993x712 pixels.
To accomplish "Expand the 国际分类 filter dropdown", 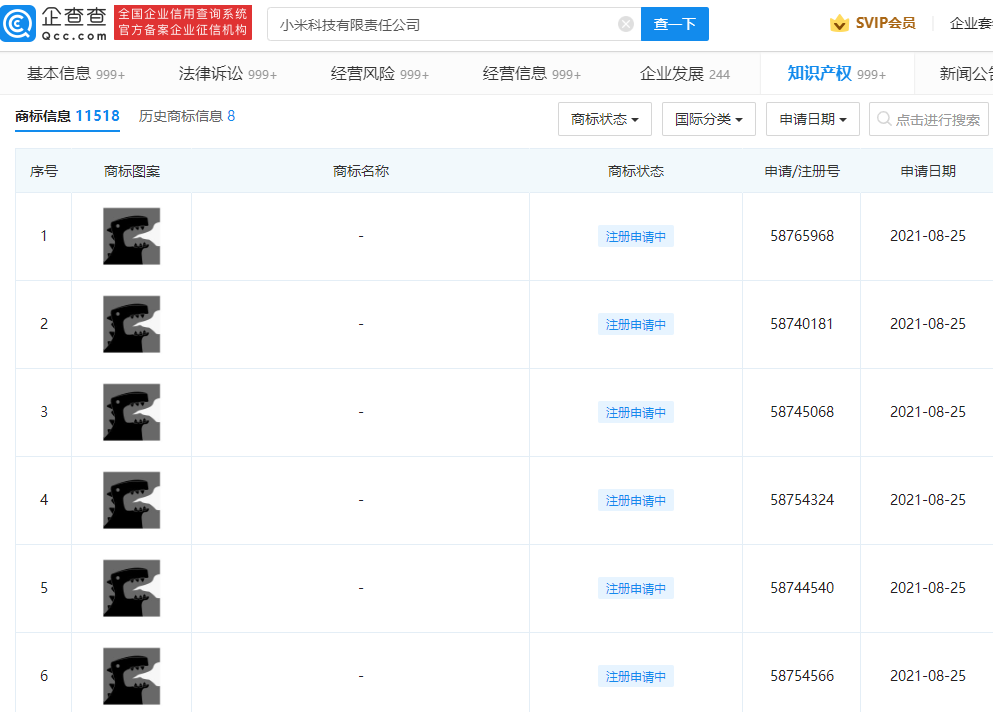I will click(709, 119).
